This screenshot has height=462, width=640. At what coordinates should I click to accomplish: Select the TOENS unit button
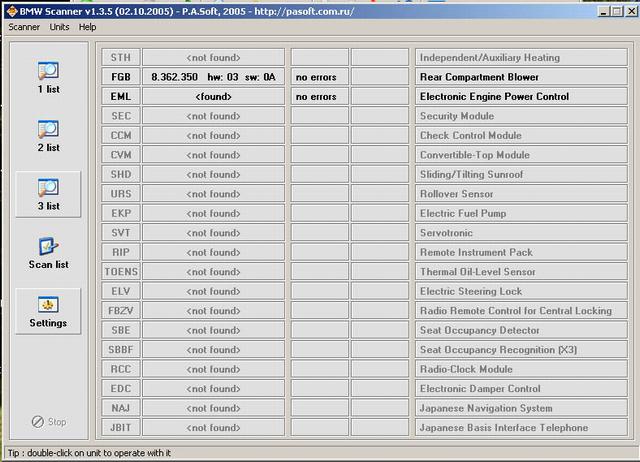121,272
